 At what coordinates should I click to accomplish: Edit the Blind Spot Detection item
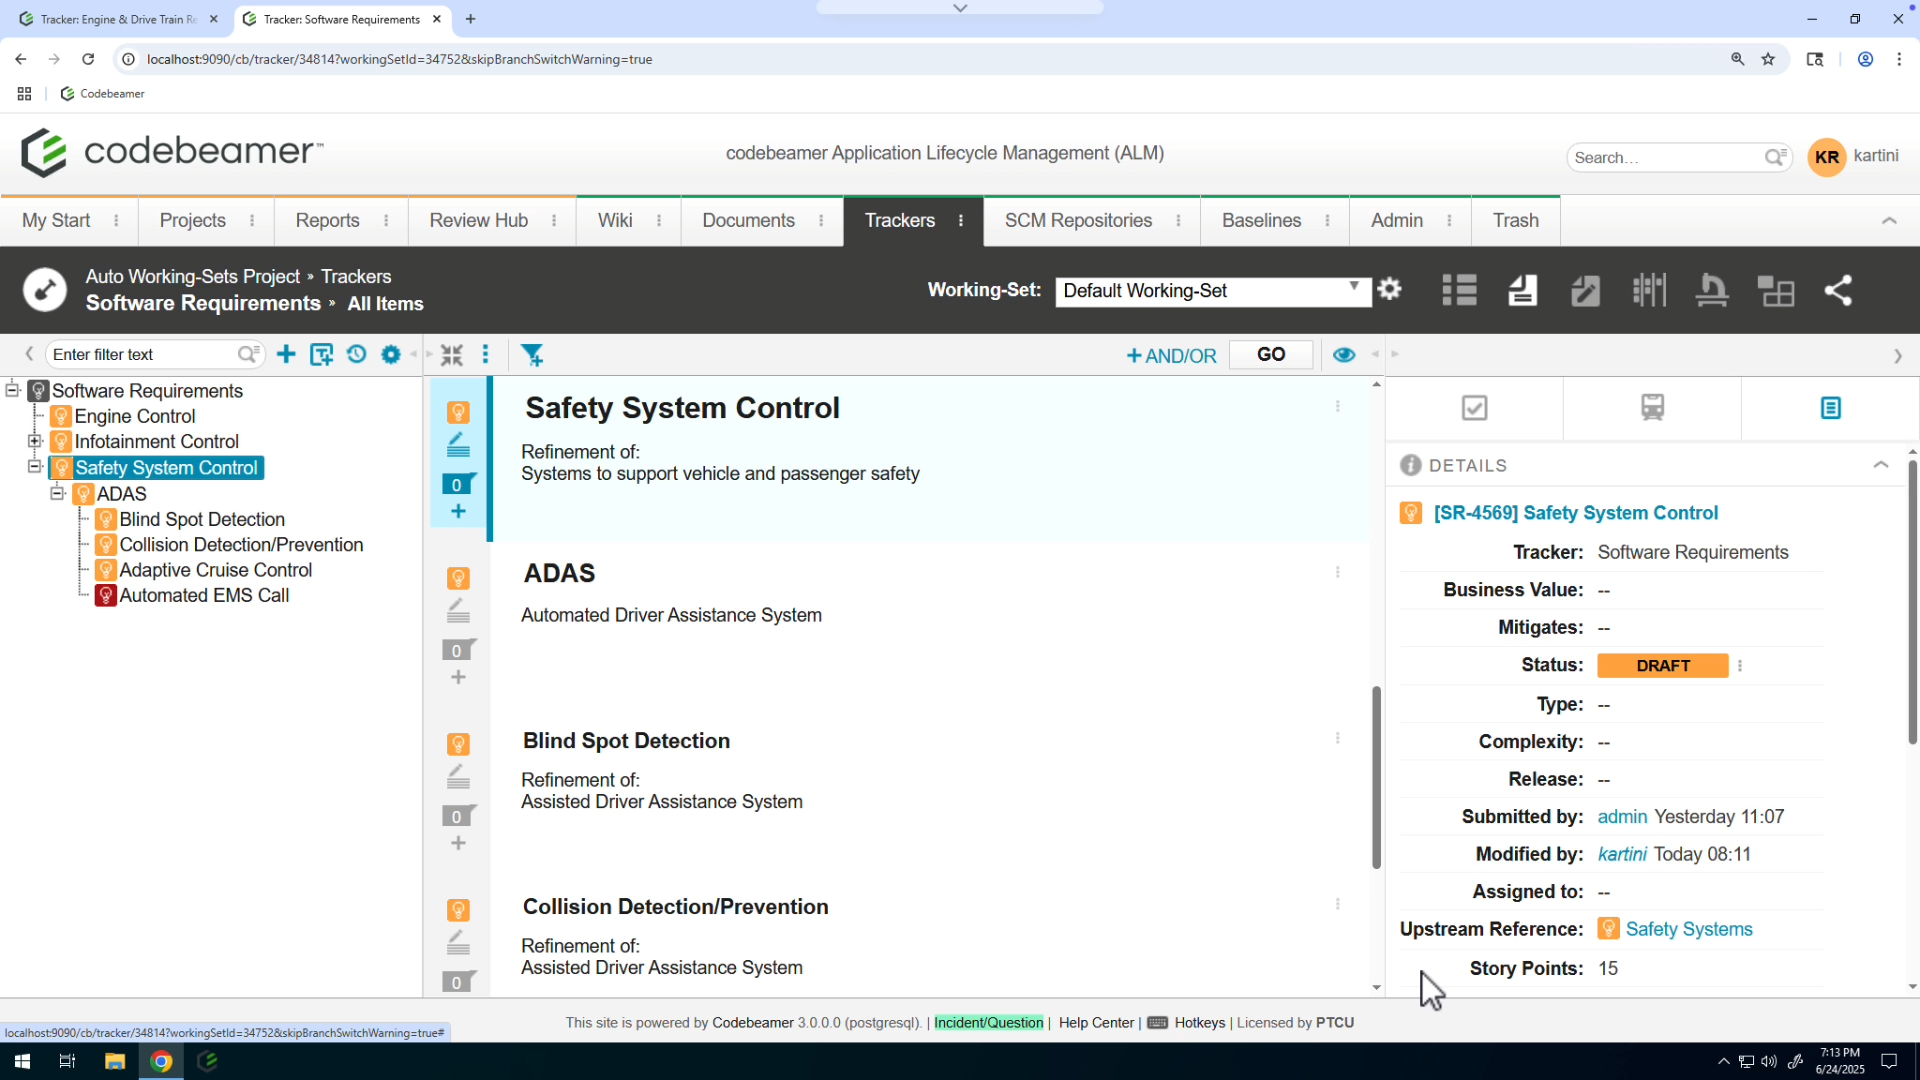[x=458, y=776]
